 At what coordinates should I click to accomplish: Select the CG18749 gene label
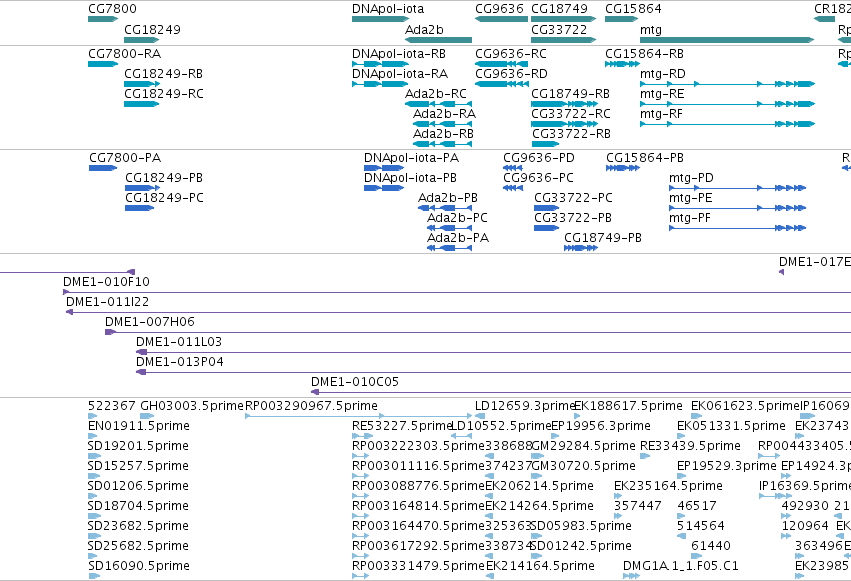[559, 9]
